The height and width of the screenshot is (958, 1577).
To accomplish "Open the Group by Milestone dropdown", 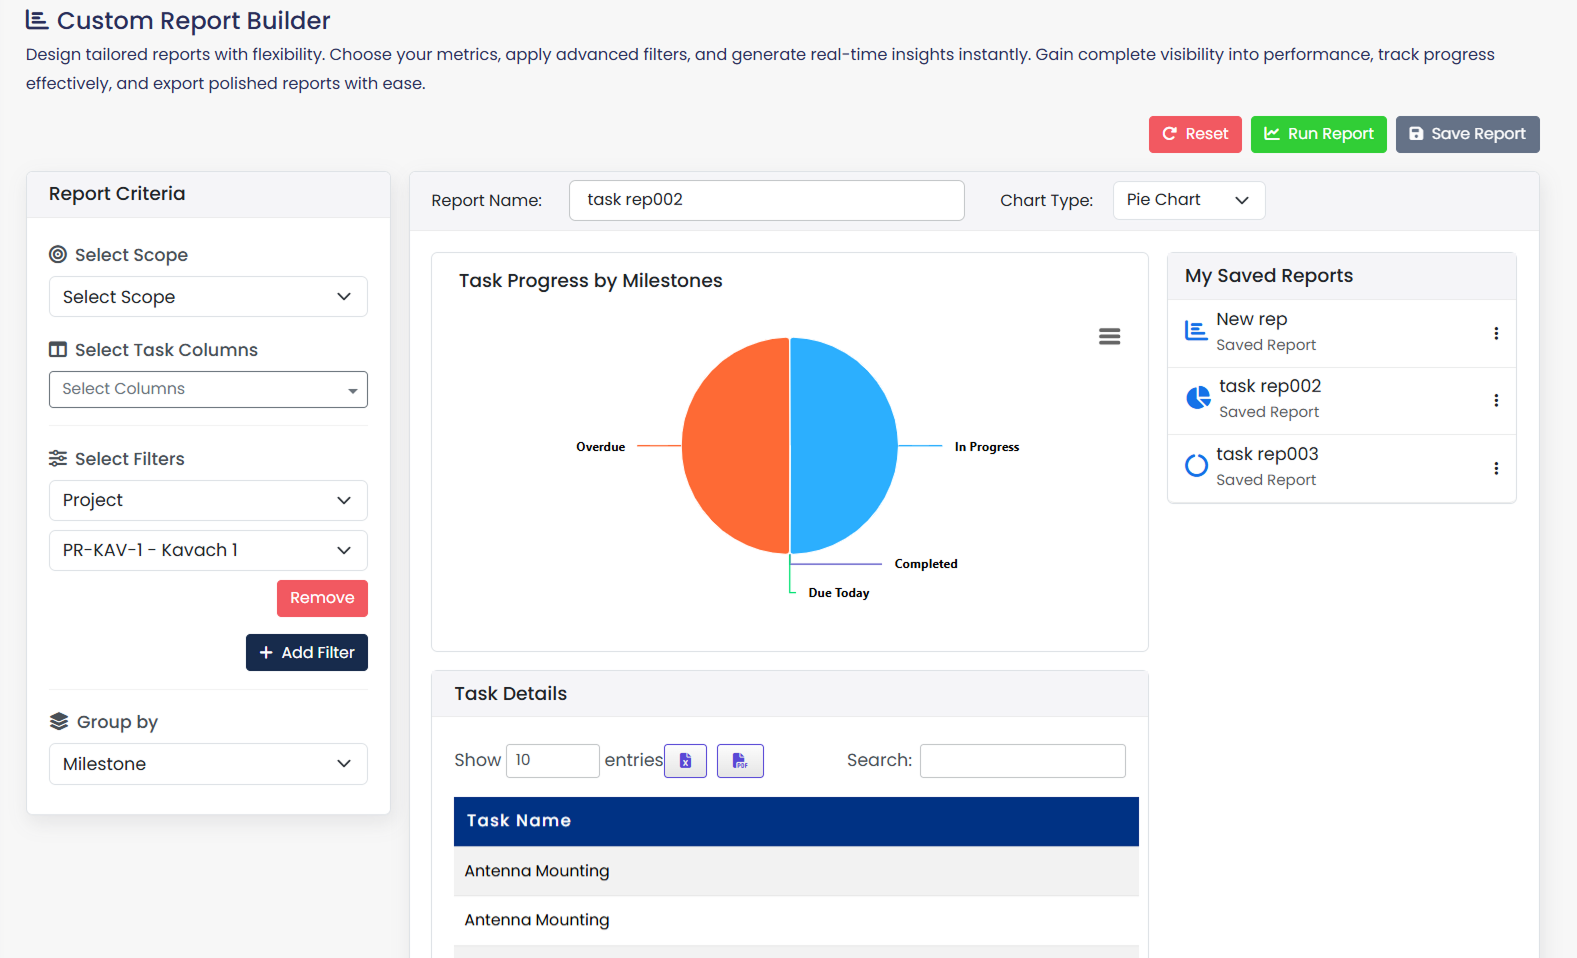I will click(208, 764).
